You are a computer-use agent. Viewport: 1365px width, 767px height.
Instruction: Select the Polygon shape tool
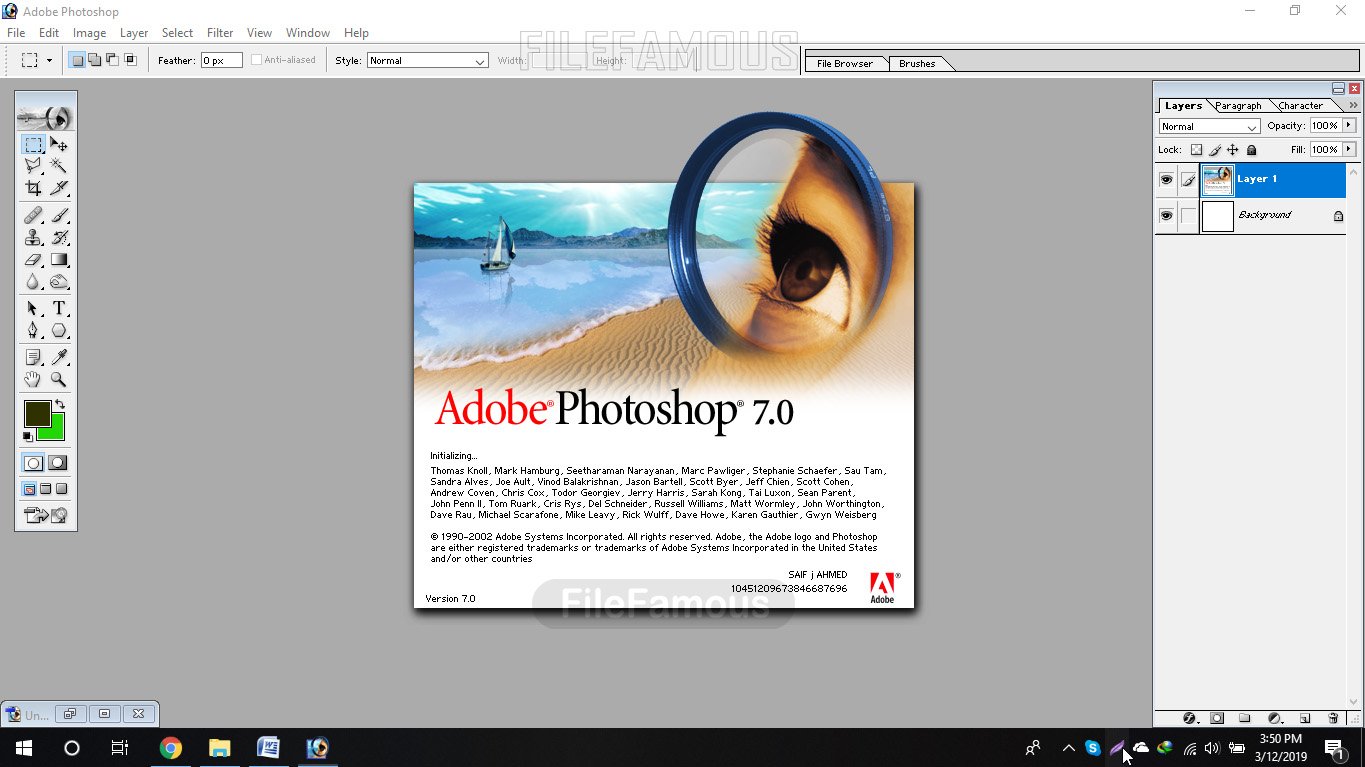point(59,330)
